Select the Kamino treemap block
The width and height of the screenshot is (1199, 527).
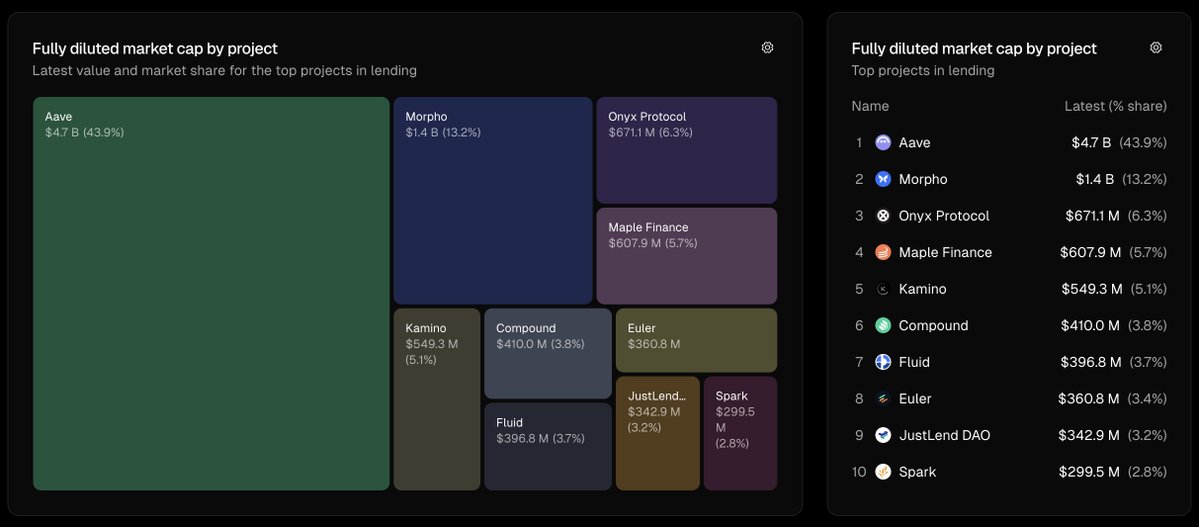tap(437, 399)
